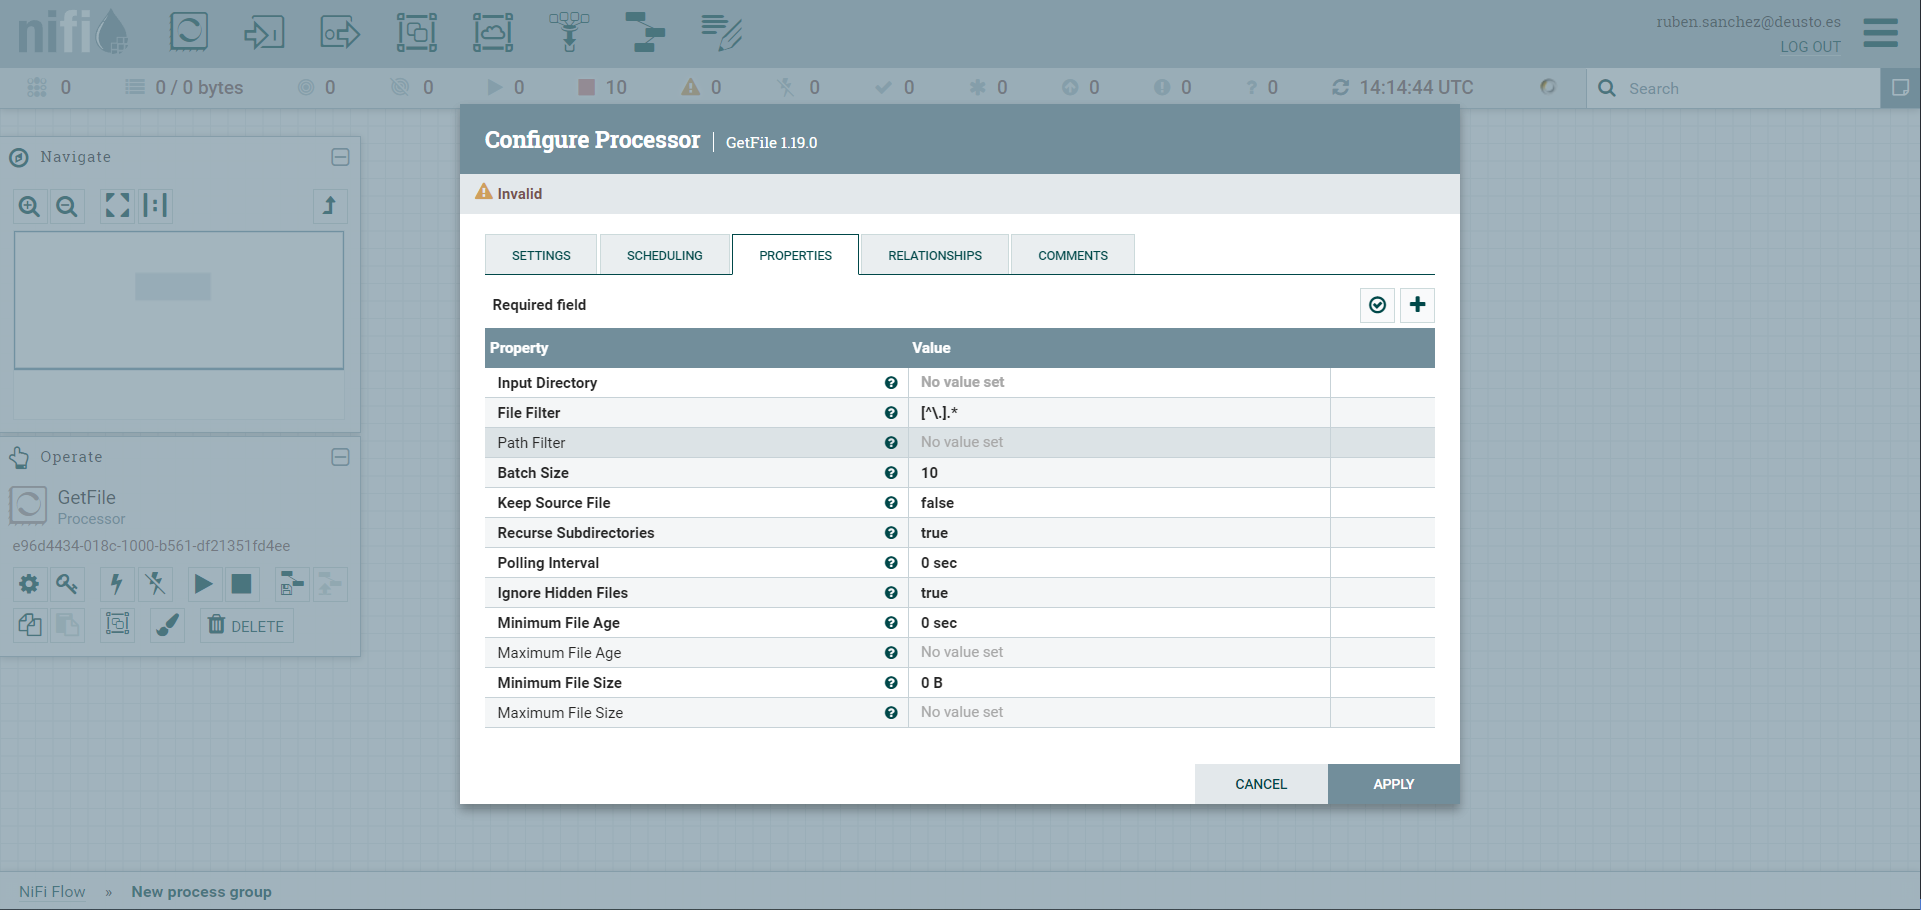
Task: Switch to the Scheduling tab
Action: pyautogui.click(x=665, y=255)
